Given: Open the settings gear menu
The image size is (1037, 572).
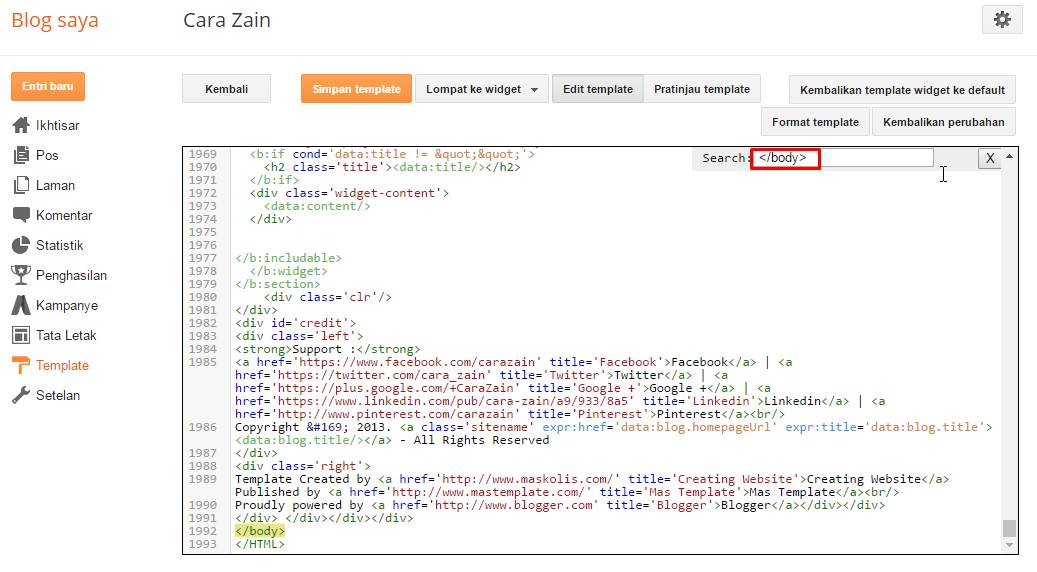Looking at the screenshot, I should (1002, 20).
